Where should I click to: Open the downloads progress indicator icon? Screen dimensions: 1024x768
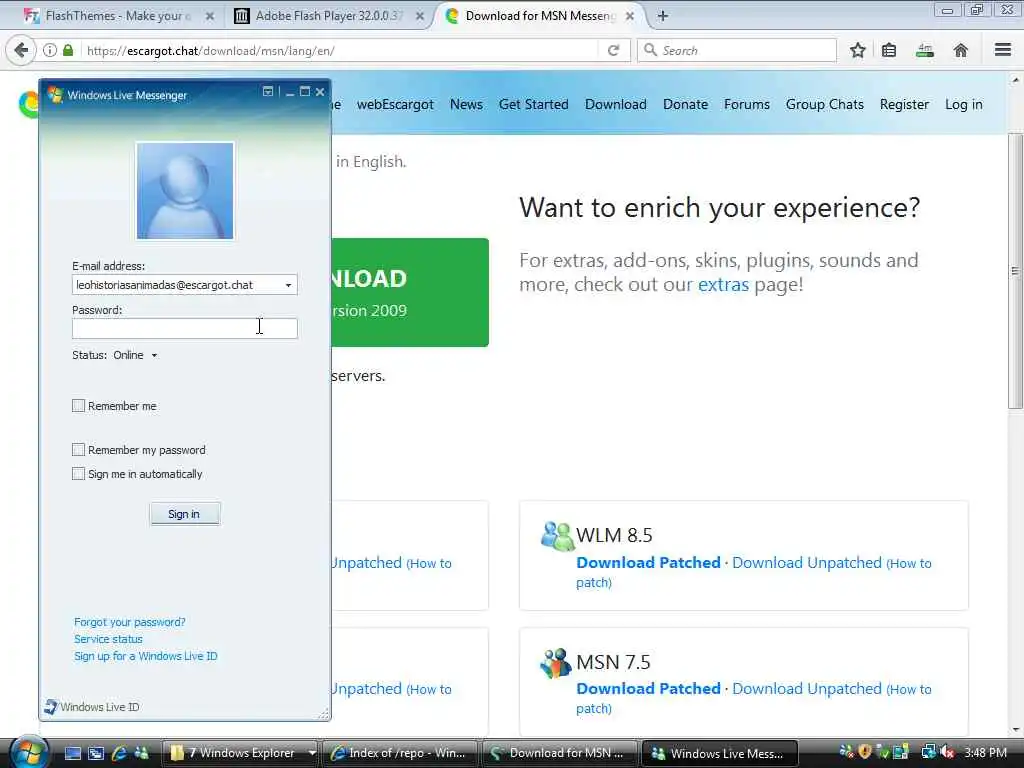click(x=925, y=50)
